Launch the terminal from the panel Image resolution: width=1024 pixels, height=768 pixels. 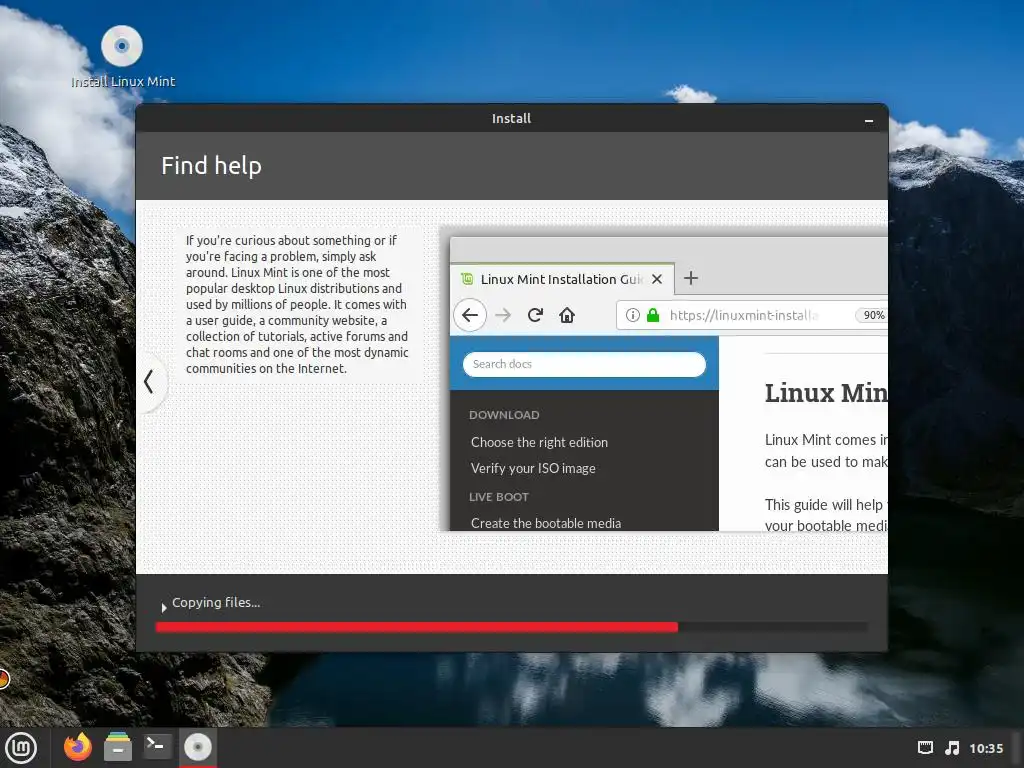[x=157, y=746]
